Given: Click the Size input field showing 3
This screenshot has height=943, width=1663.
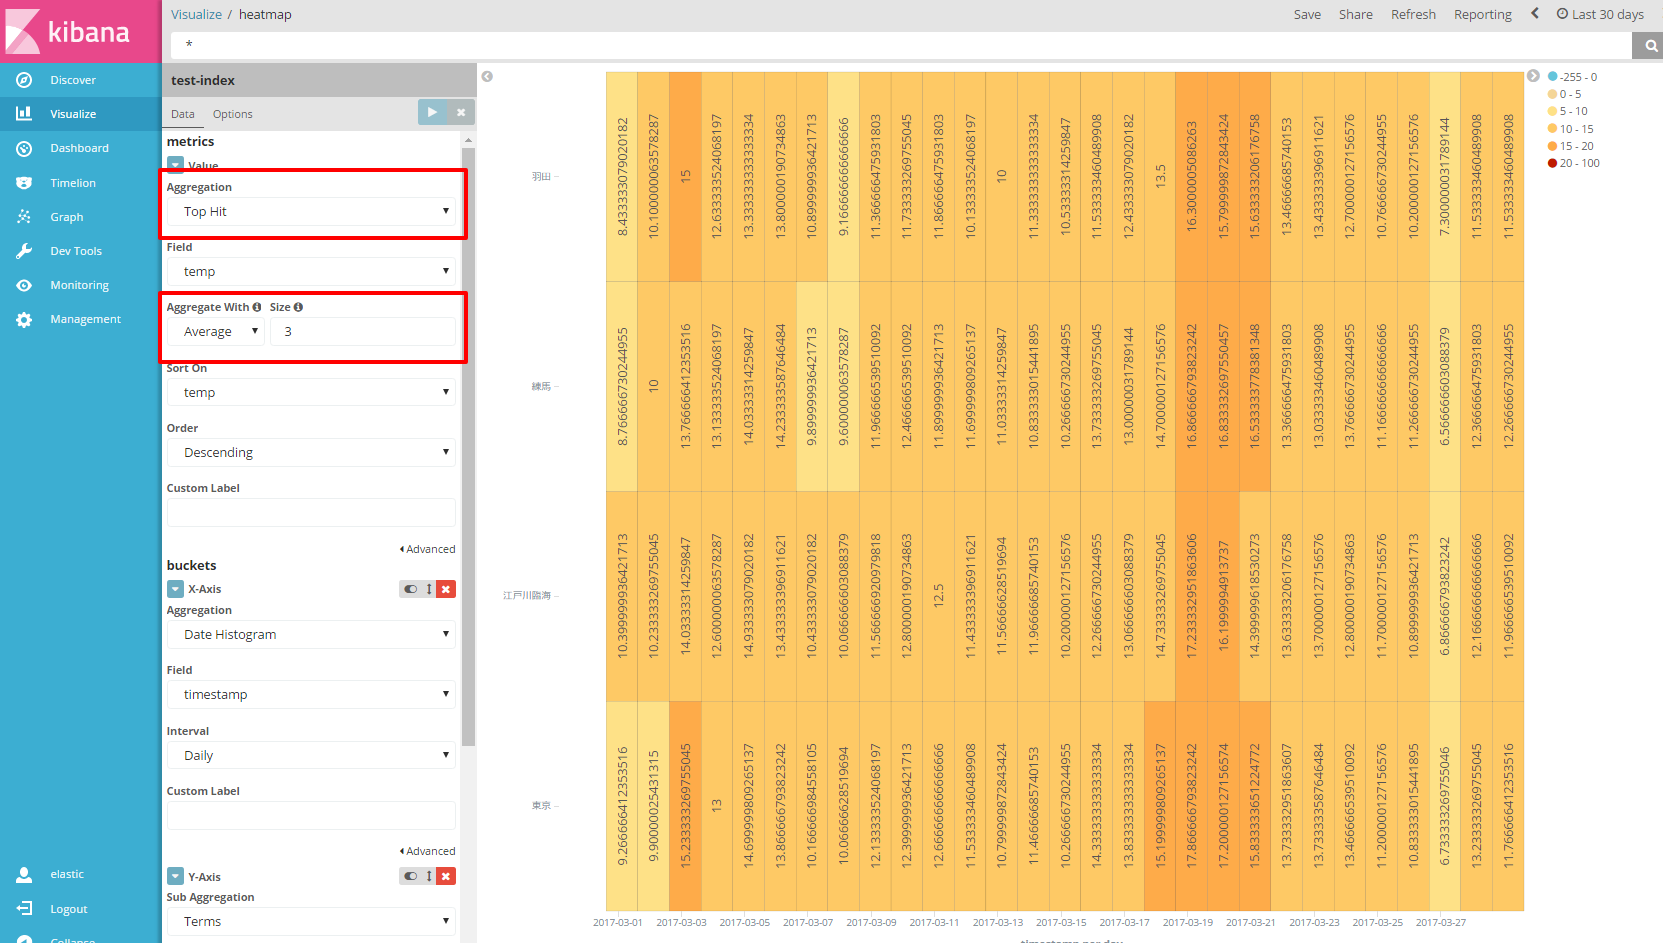Looking at the screenshot, I should [x=363, y=331].
